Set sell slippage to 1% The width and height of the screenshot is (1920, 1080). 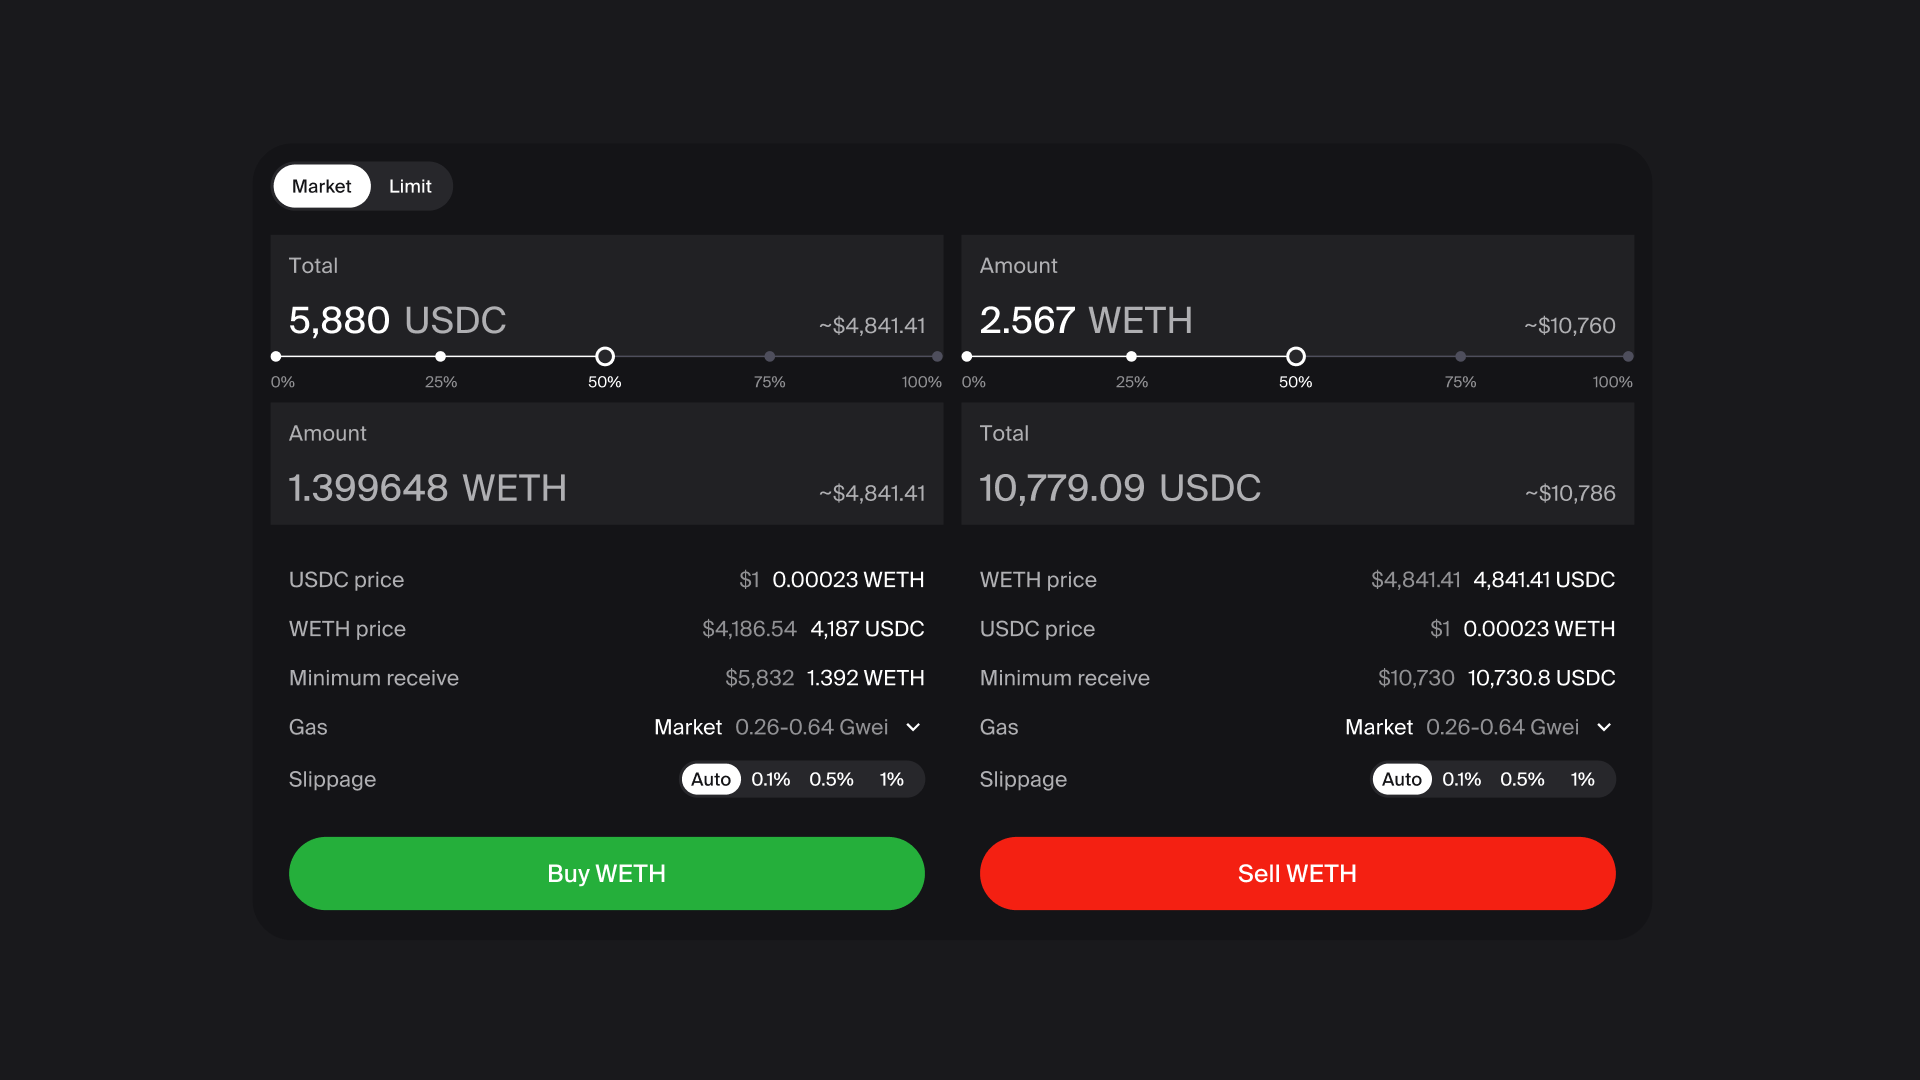tap(1582, 779)
